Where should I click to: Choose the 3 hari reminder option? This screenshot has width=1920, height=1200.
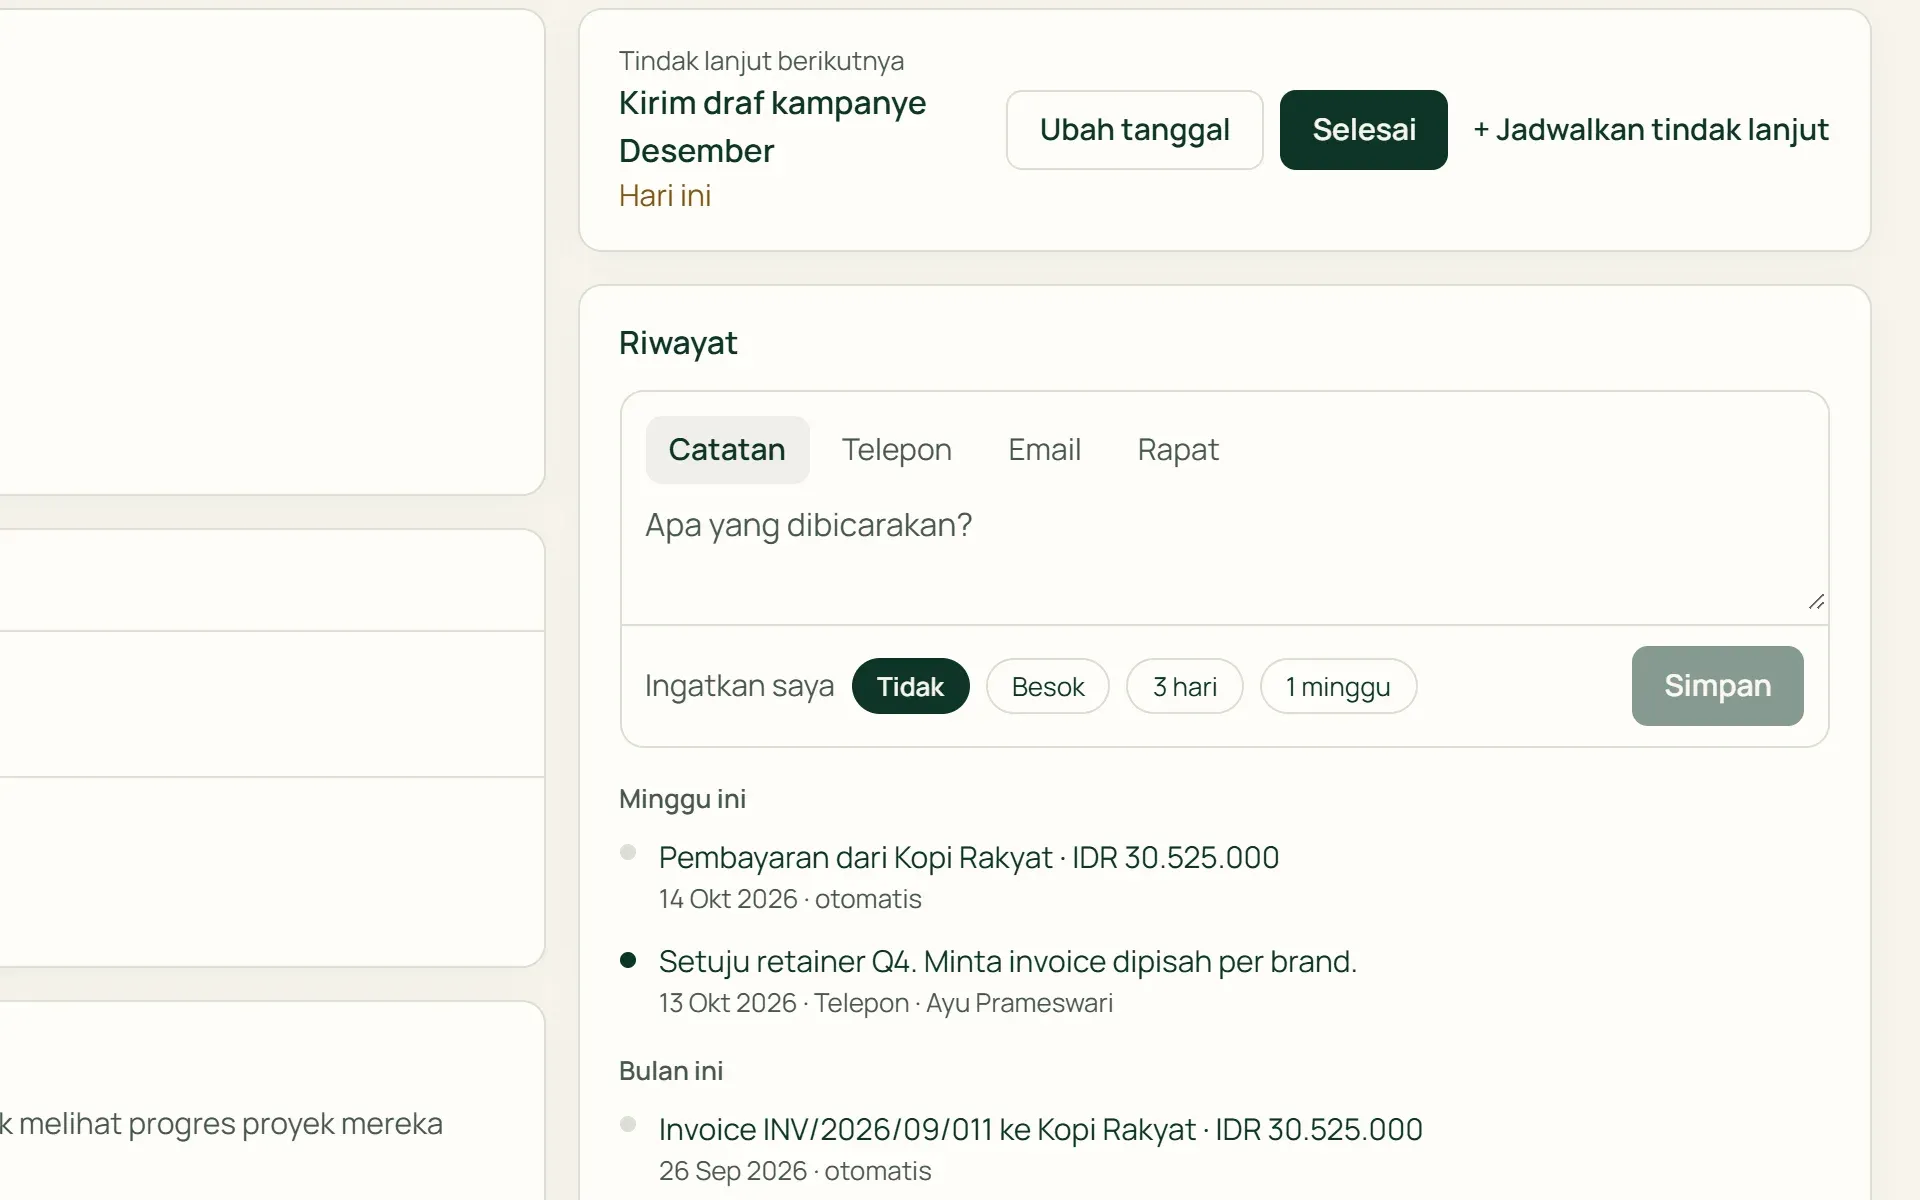(1184, 686)
